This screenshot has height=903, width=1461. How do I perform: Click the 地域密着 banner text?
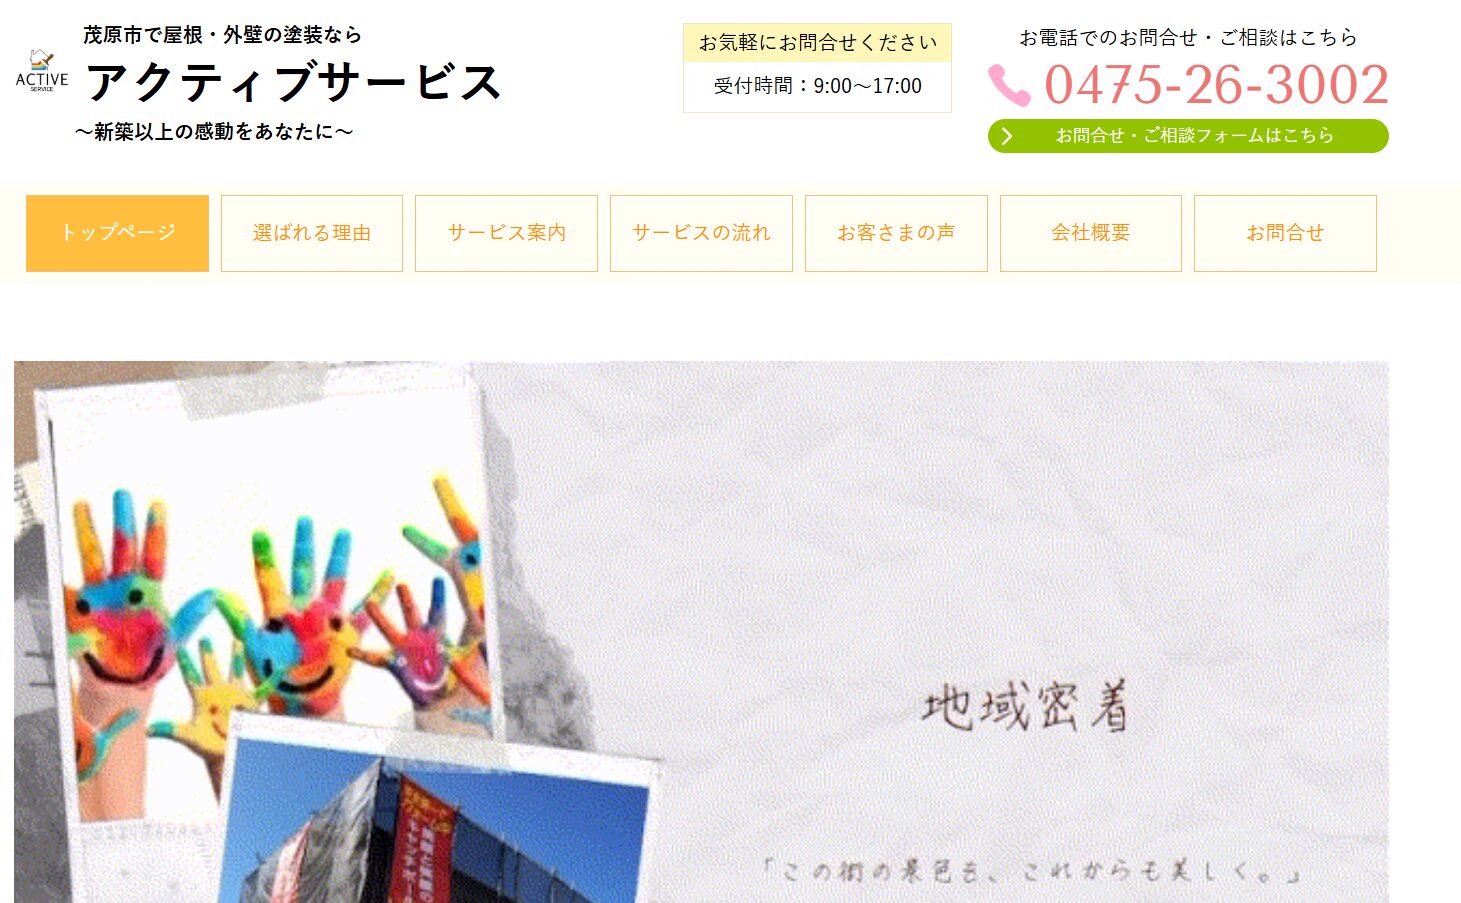pyautogui.click(x=1025, y=706)
